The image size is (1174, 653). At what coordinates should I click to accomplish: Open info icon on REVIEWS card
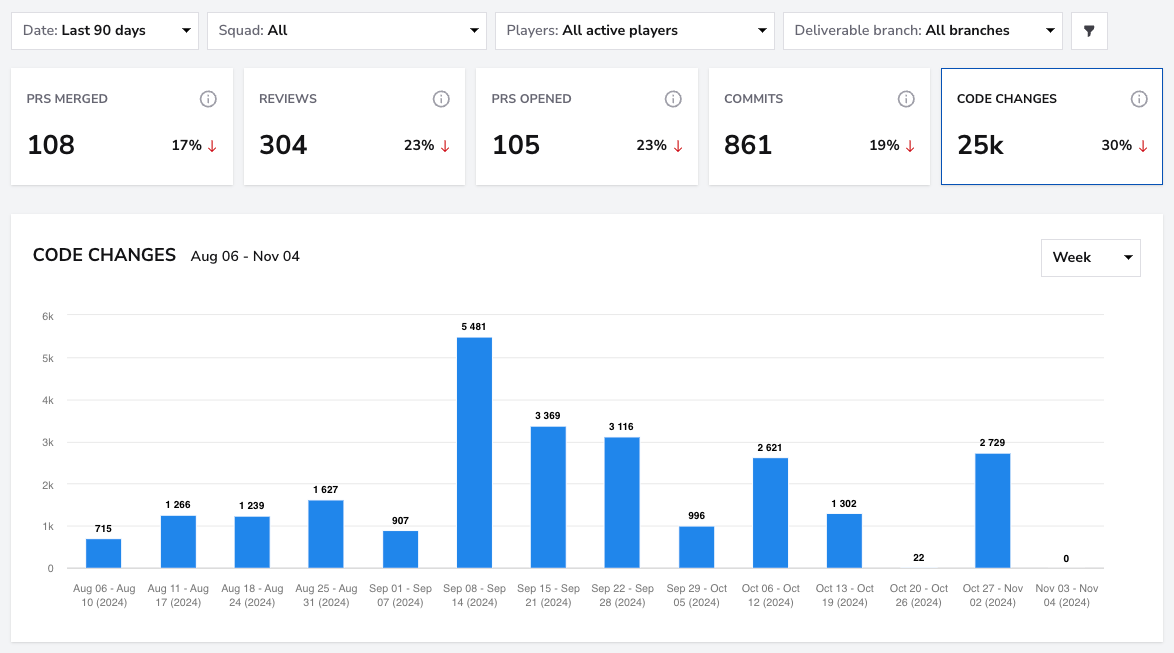click(x=441, y=99)
